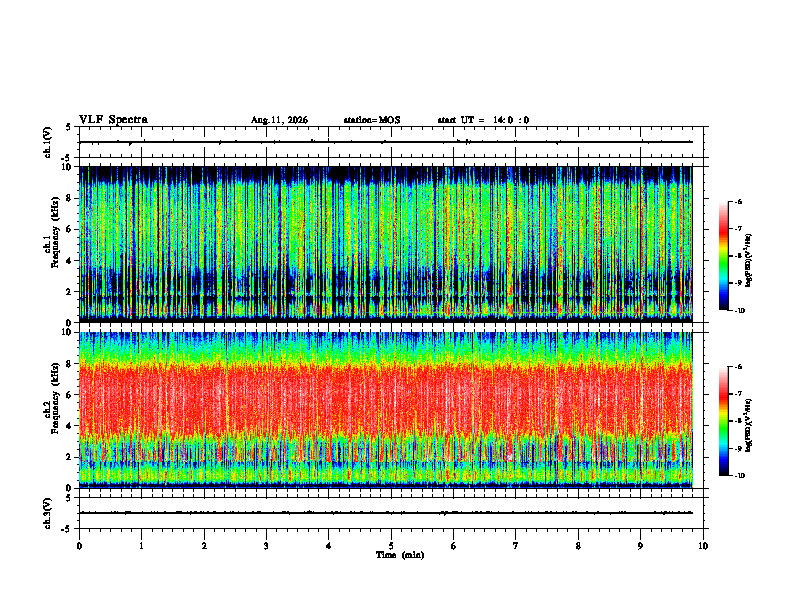Click the ch.3(V) waveform panel label

click(x=47, y=513)
